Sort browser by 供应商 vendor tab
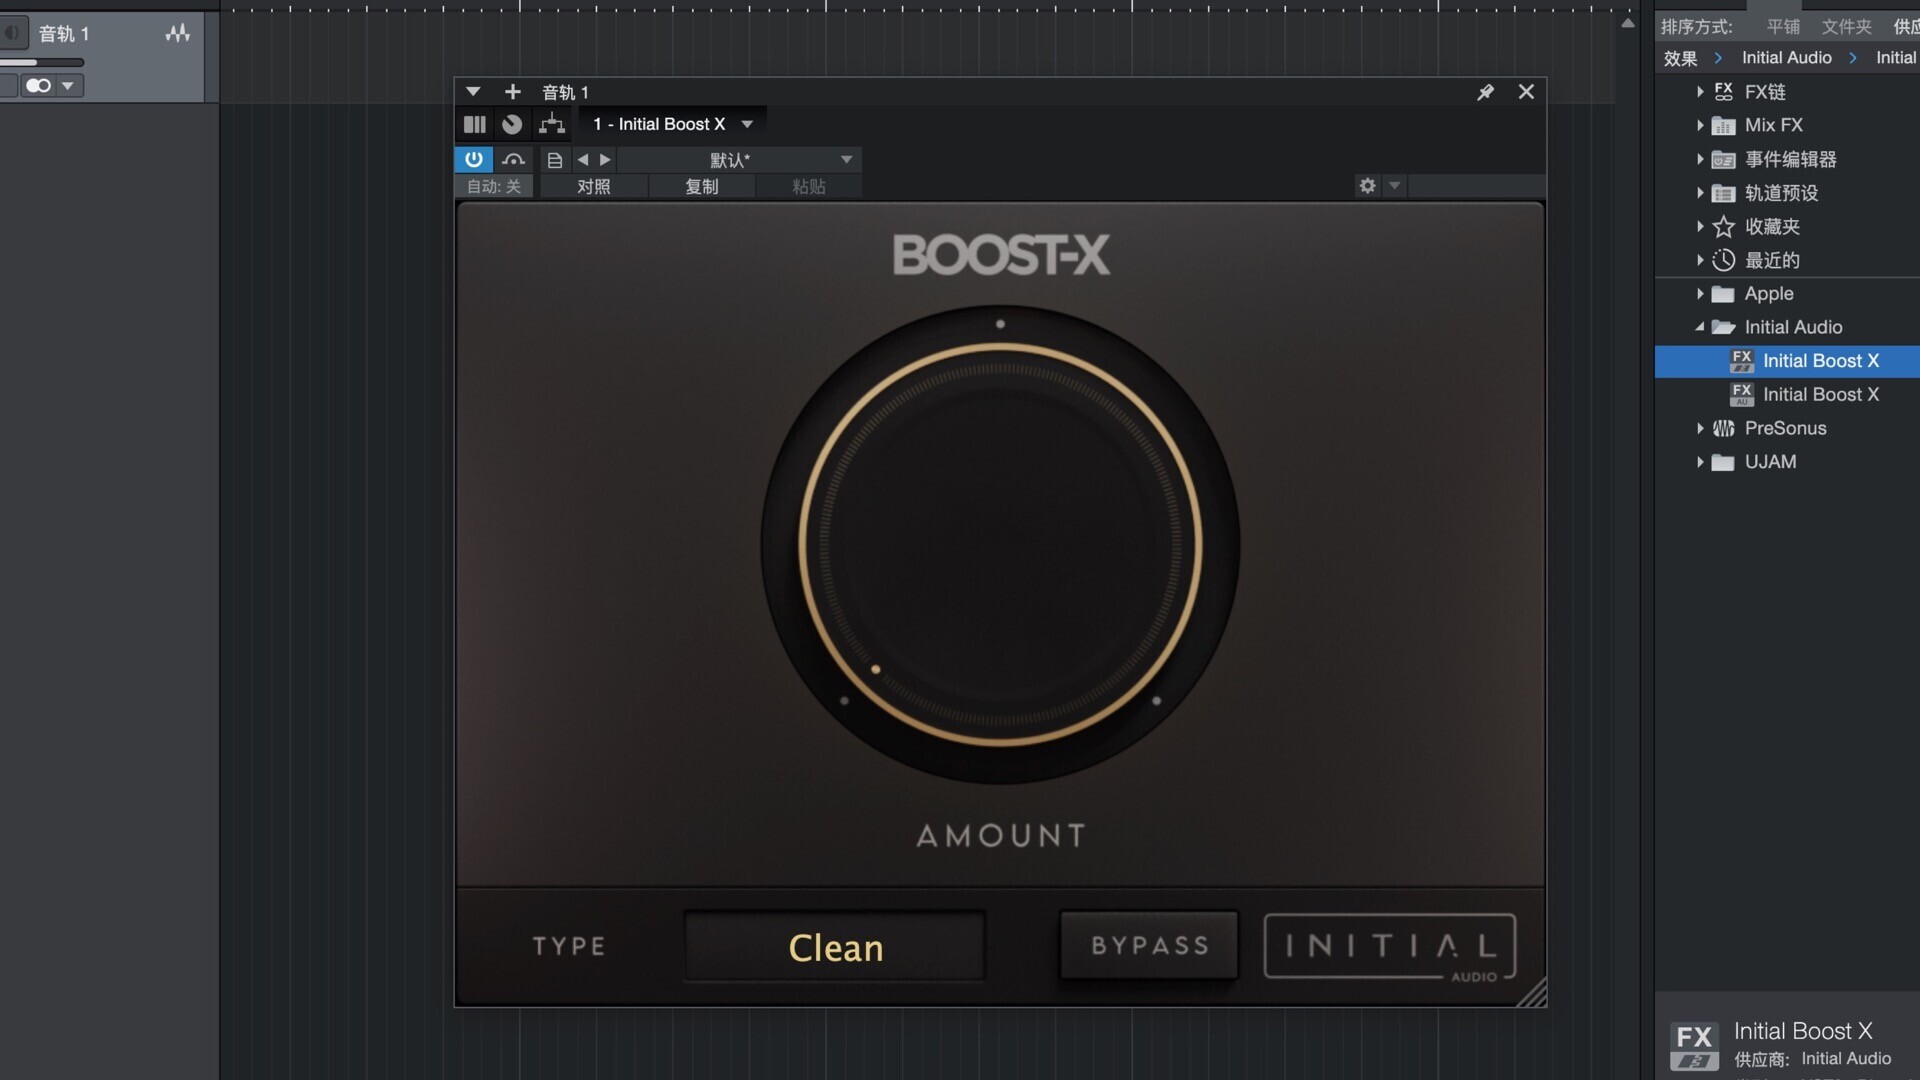This screenshot has height=1080, width=1920. [x=1906, y=27]
